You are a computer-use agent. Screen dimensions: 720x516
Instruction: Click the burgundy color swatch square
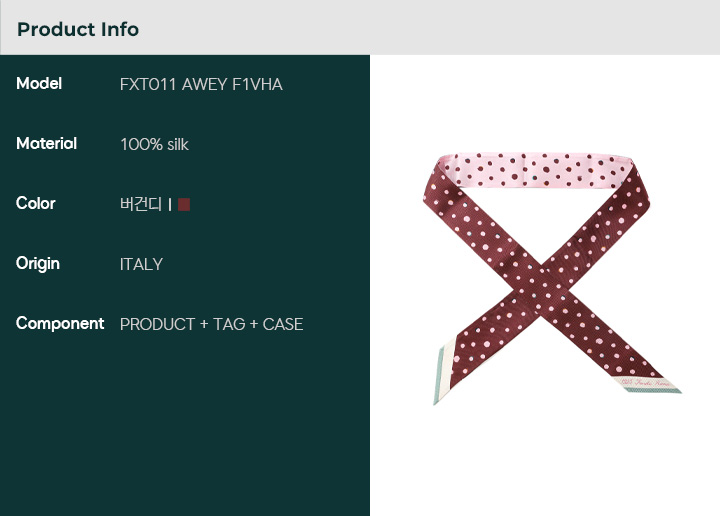[x=184, y=204]
